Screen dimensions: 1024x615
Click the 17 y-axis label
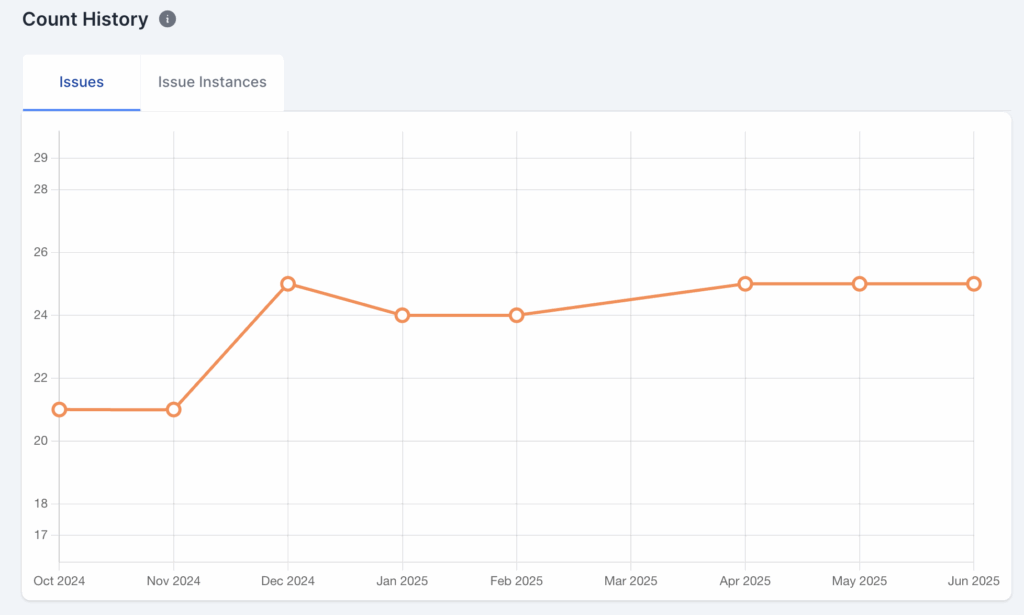click(x=41, y=535)
